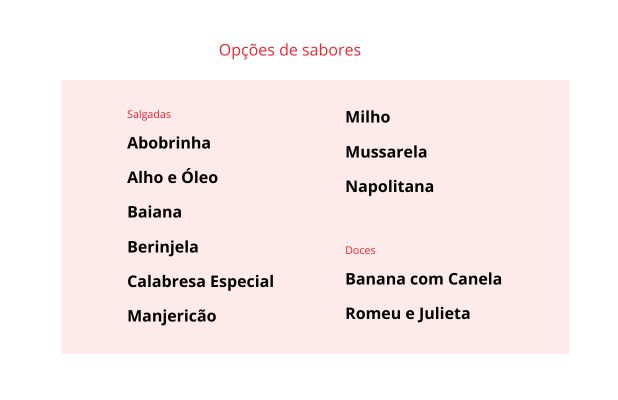618x400 pixels.
Task: Pick Banana com Canela dessert flavor
Action: [424, 279]
